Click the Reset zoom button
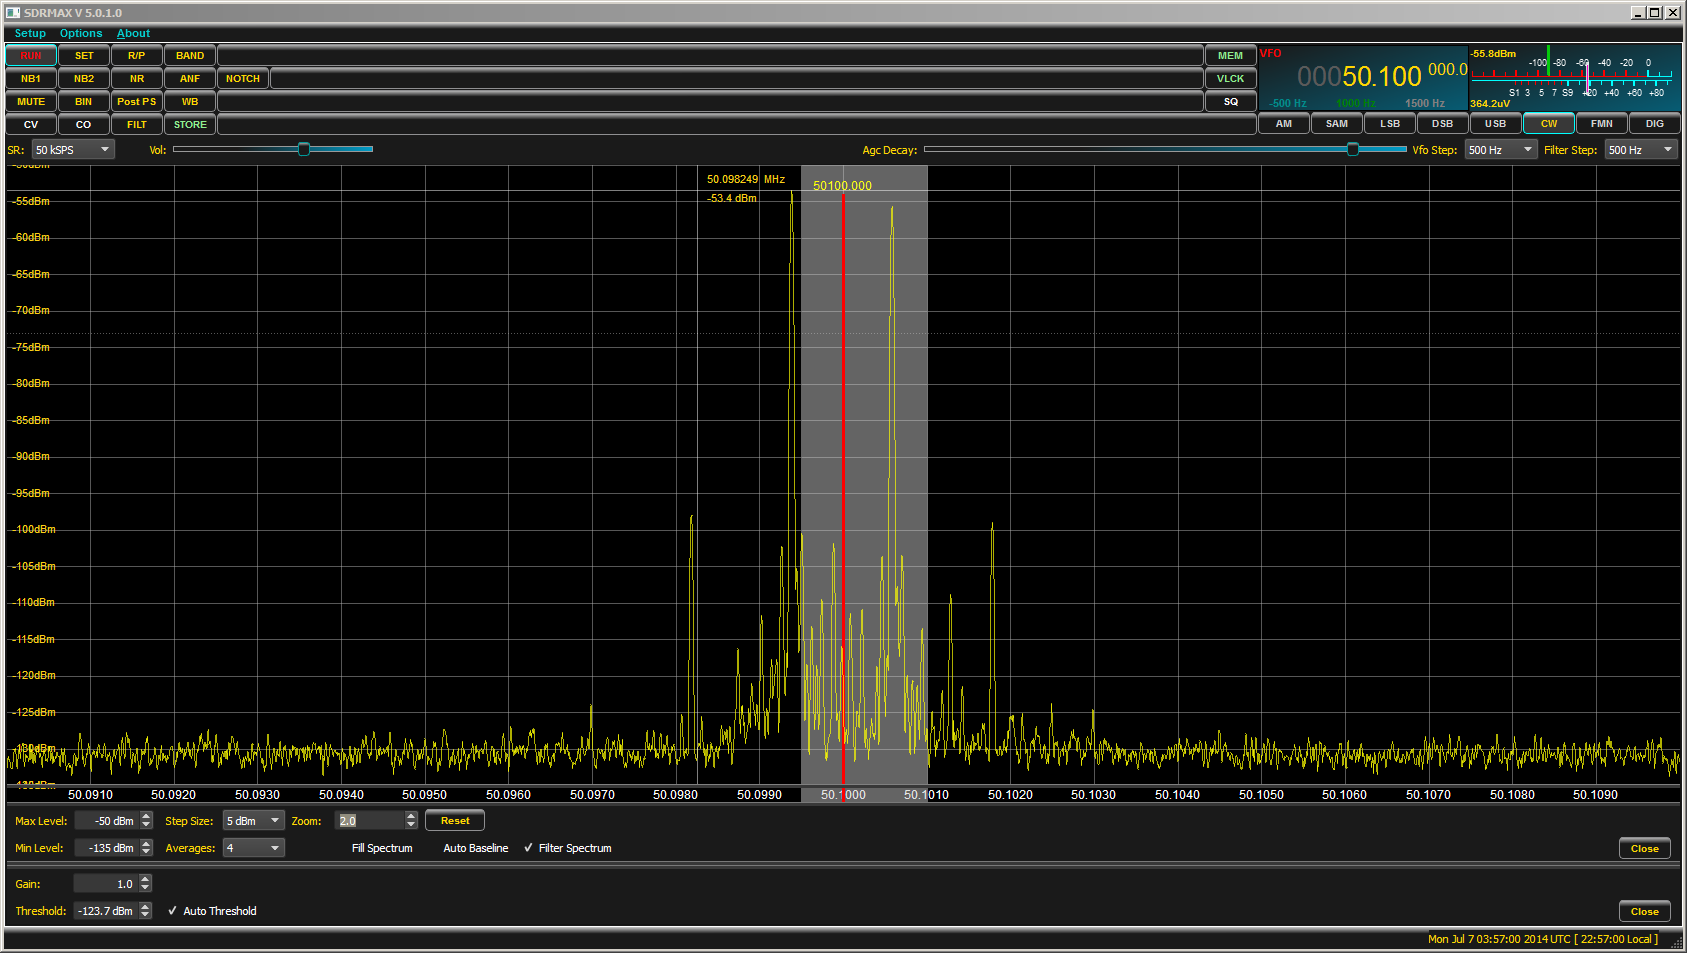 (x=455, y=821)
